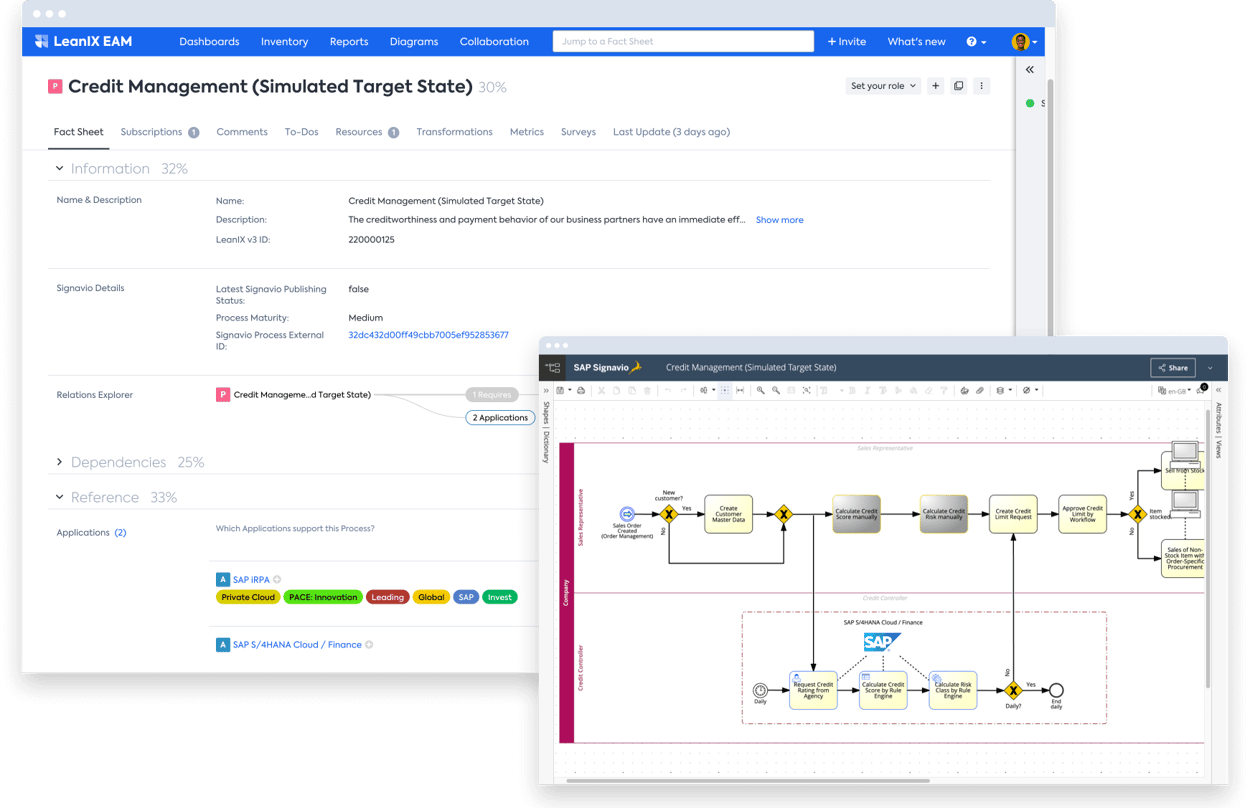This screenshot has width=1250, height=808.
Task: Open the Reports menu
Action: click(x=348, y=41)
